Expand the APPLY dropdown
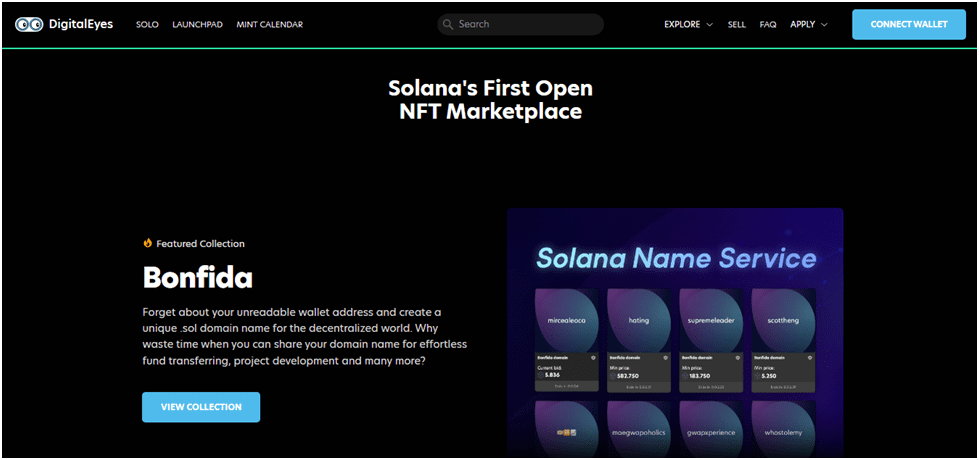979x460 pixels. pos(809,24)
